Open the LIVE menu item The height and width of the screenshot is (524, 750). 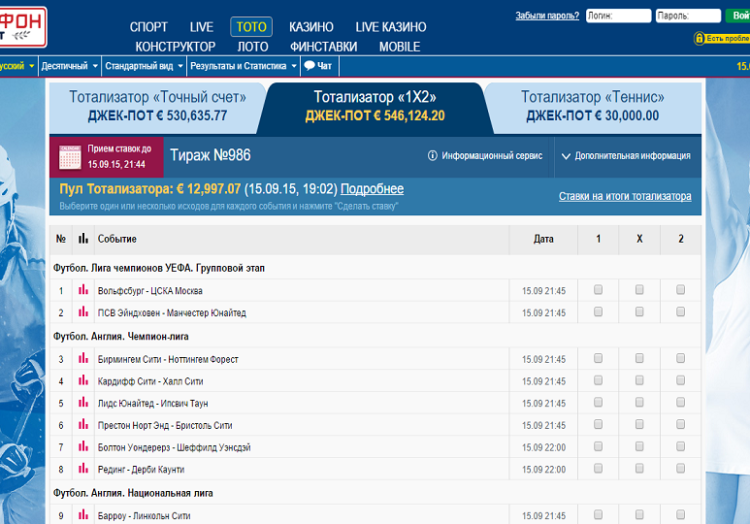pos(201,27)
